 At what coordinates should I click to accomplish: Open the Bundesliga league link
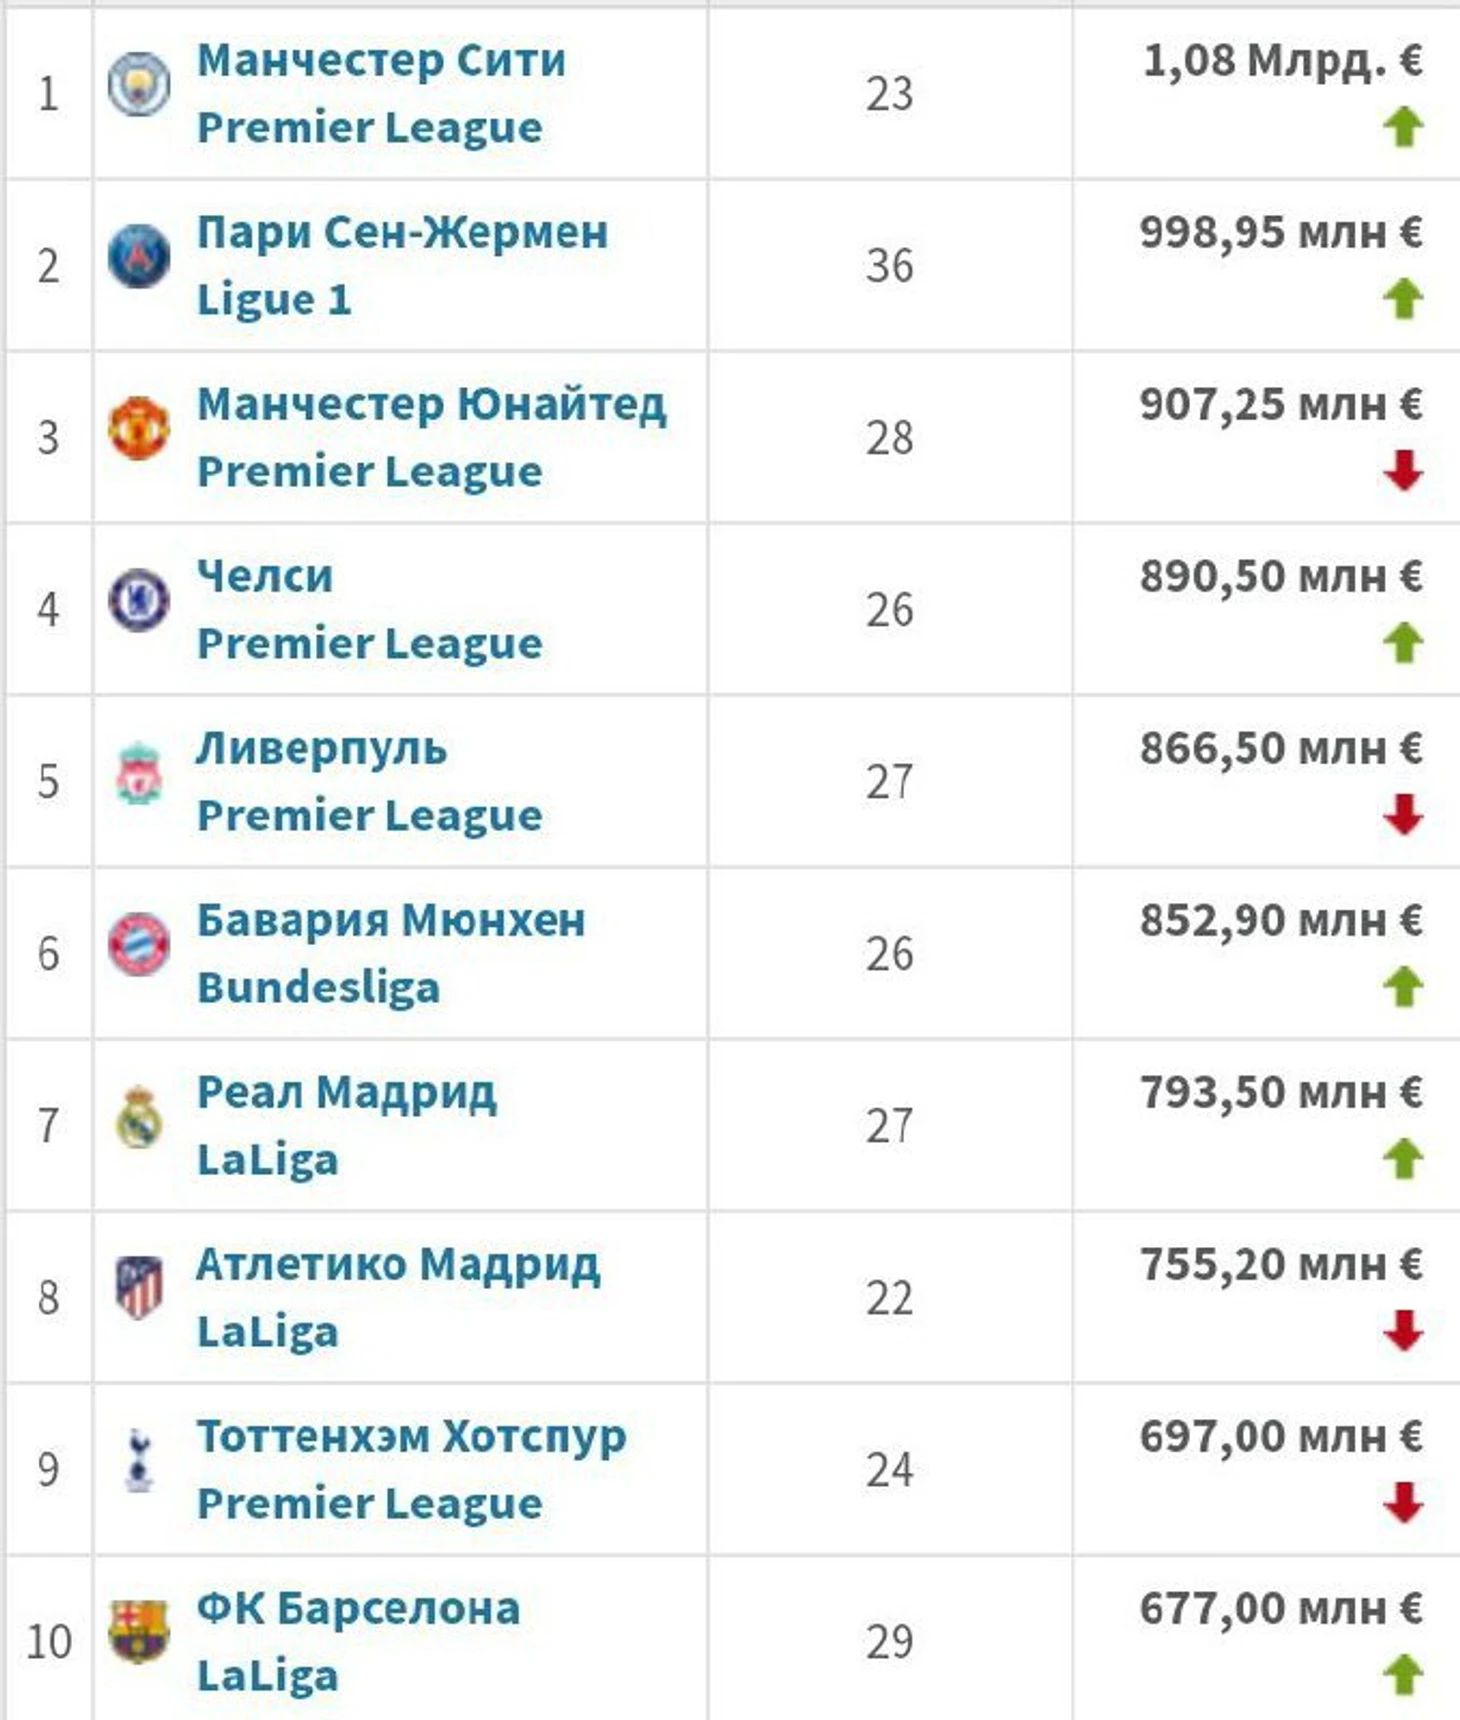[318, 988]
